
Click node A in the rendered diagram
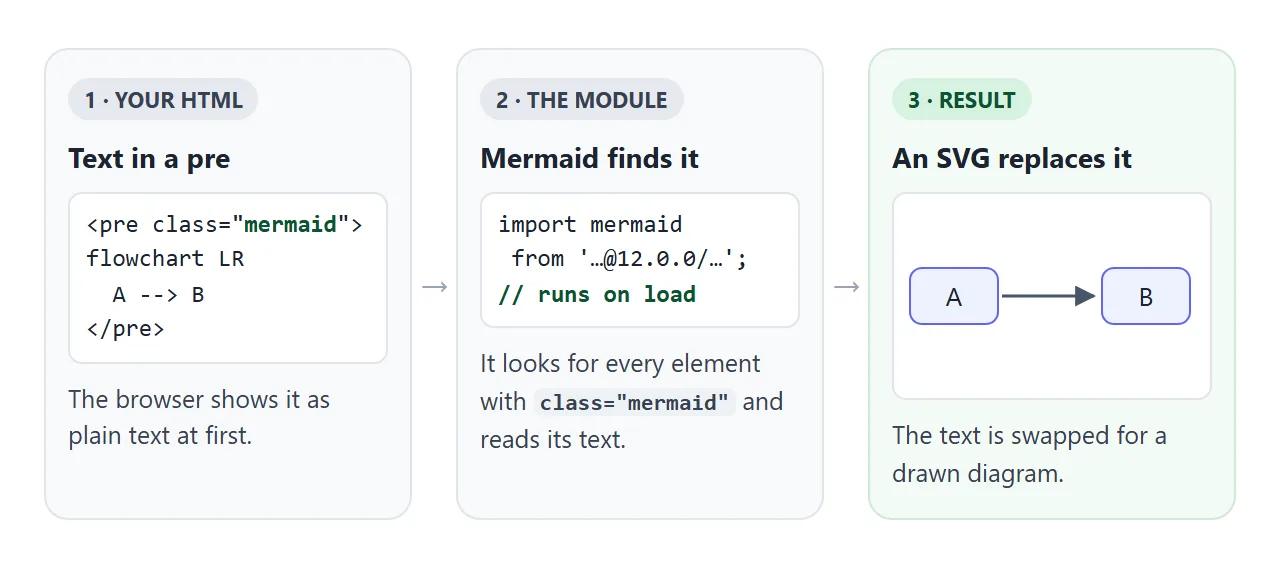(954, 296)
